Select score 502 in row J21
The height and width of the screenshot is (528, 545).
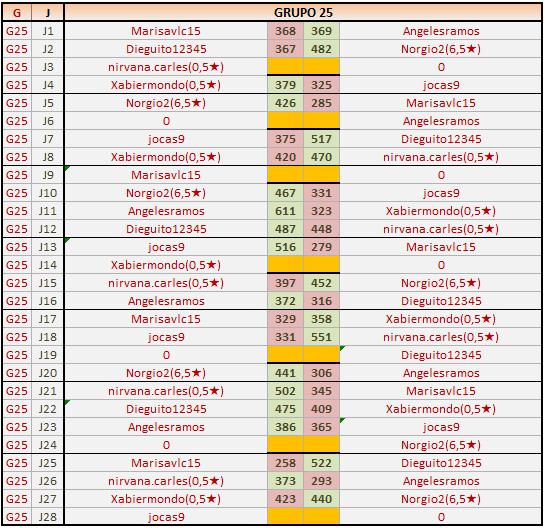[x=285, y=391]
